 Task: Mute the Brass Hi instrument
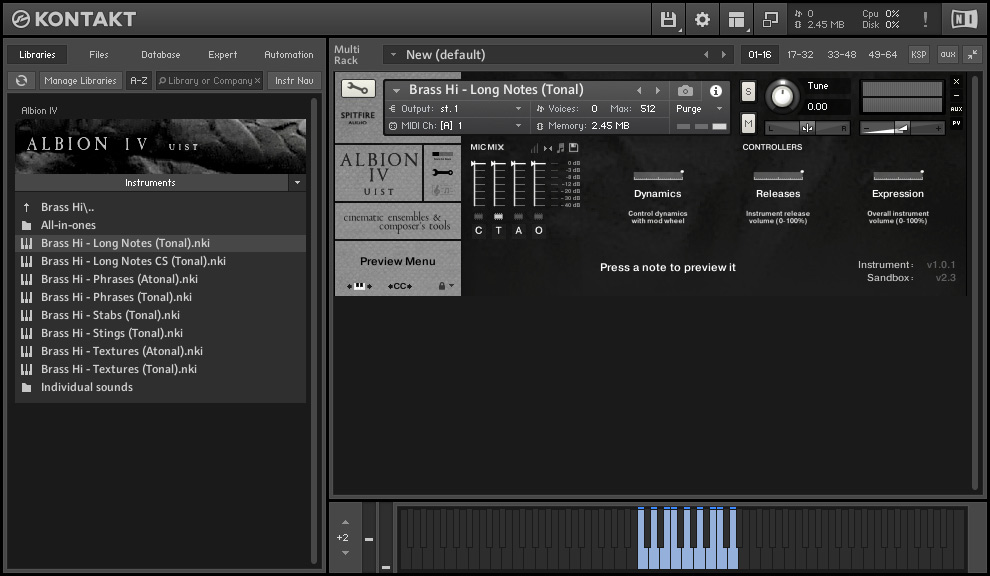748,122
